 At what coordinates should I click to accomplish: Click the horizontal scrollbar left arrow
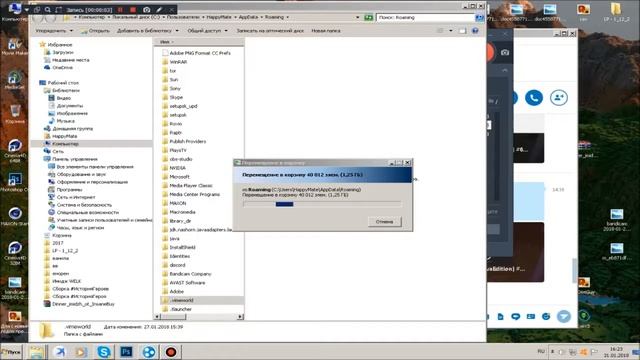(x=158, y=317)
